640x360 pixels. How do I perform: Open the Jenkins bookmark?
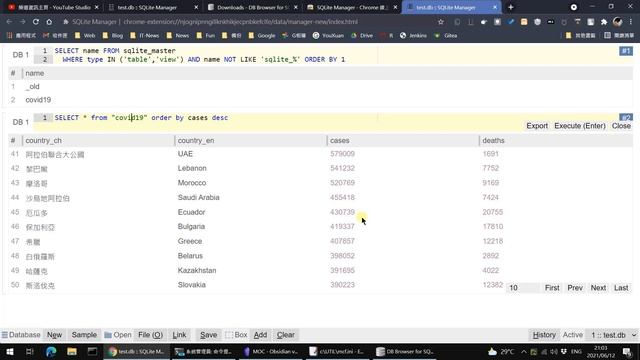coord(413,36)
